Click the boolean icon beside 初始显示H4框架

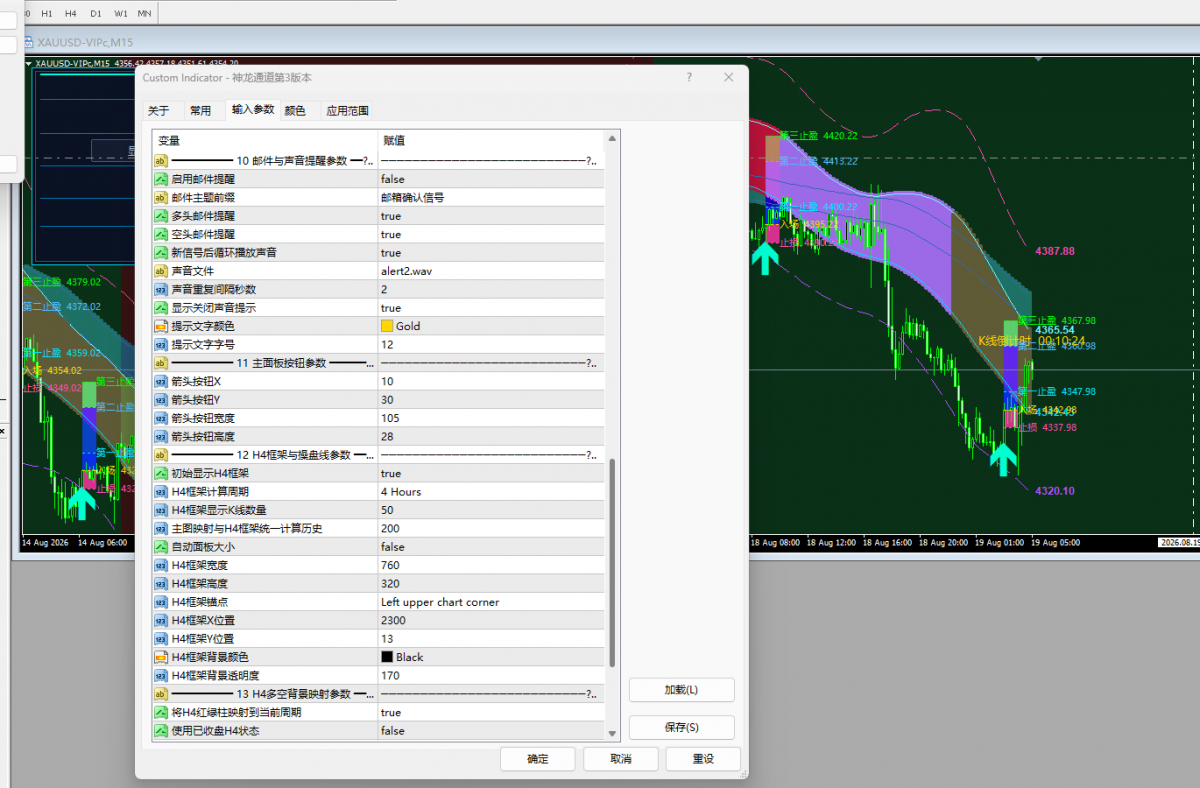pos(161,473)
